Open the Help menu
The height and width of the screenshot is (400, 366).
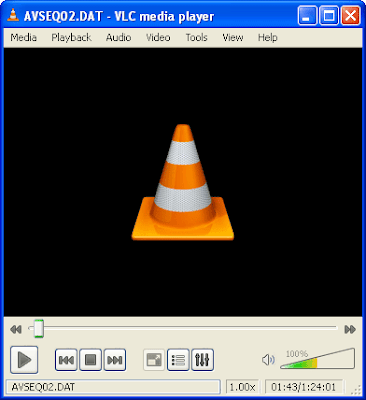point(267,37)
